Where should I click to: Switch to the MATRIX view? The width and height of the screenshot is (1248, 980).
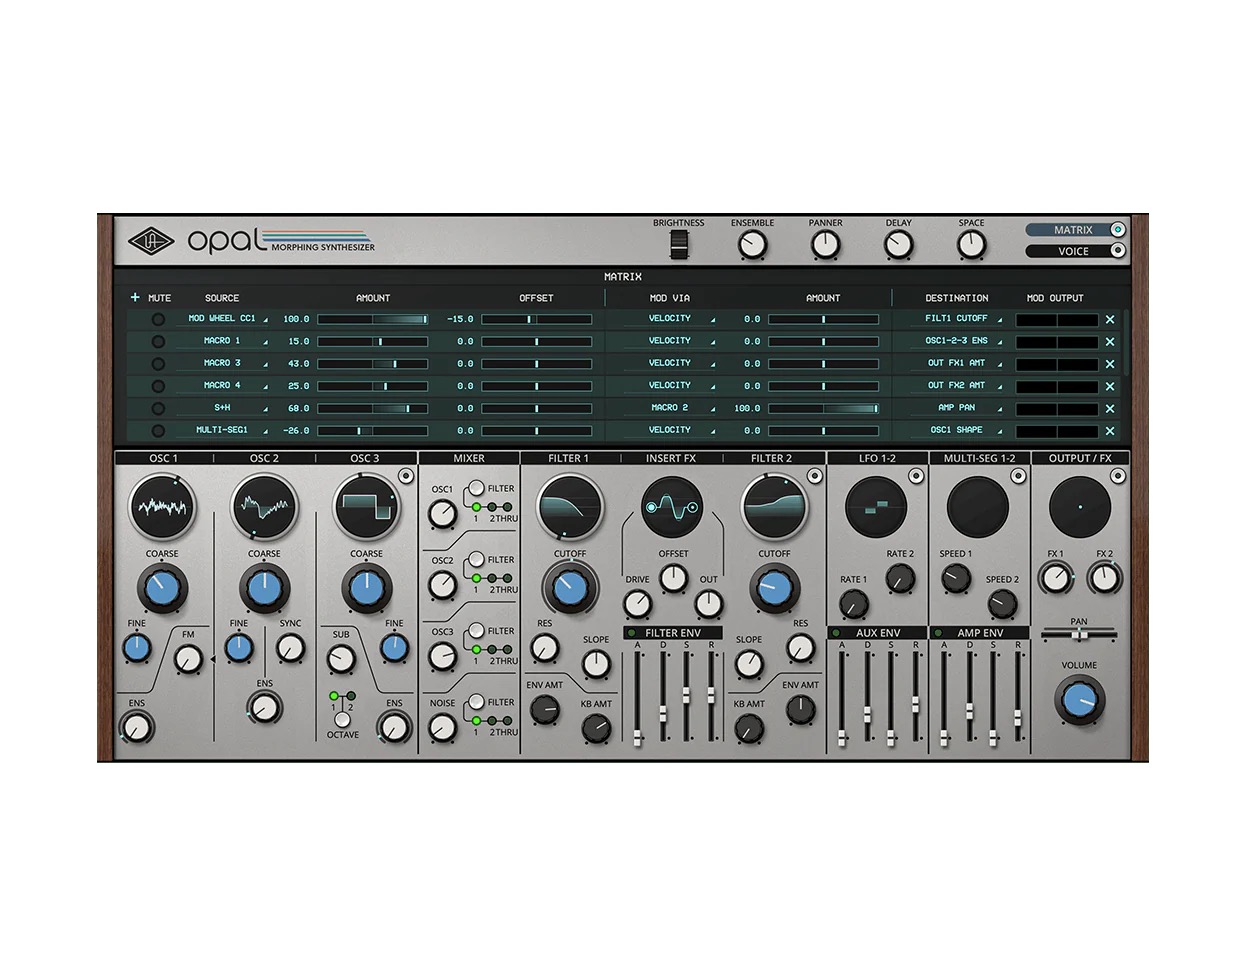click(1075, 230)
